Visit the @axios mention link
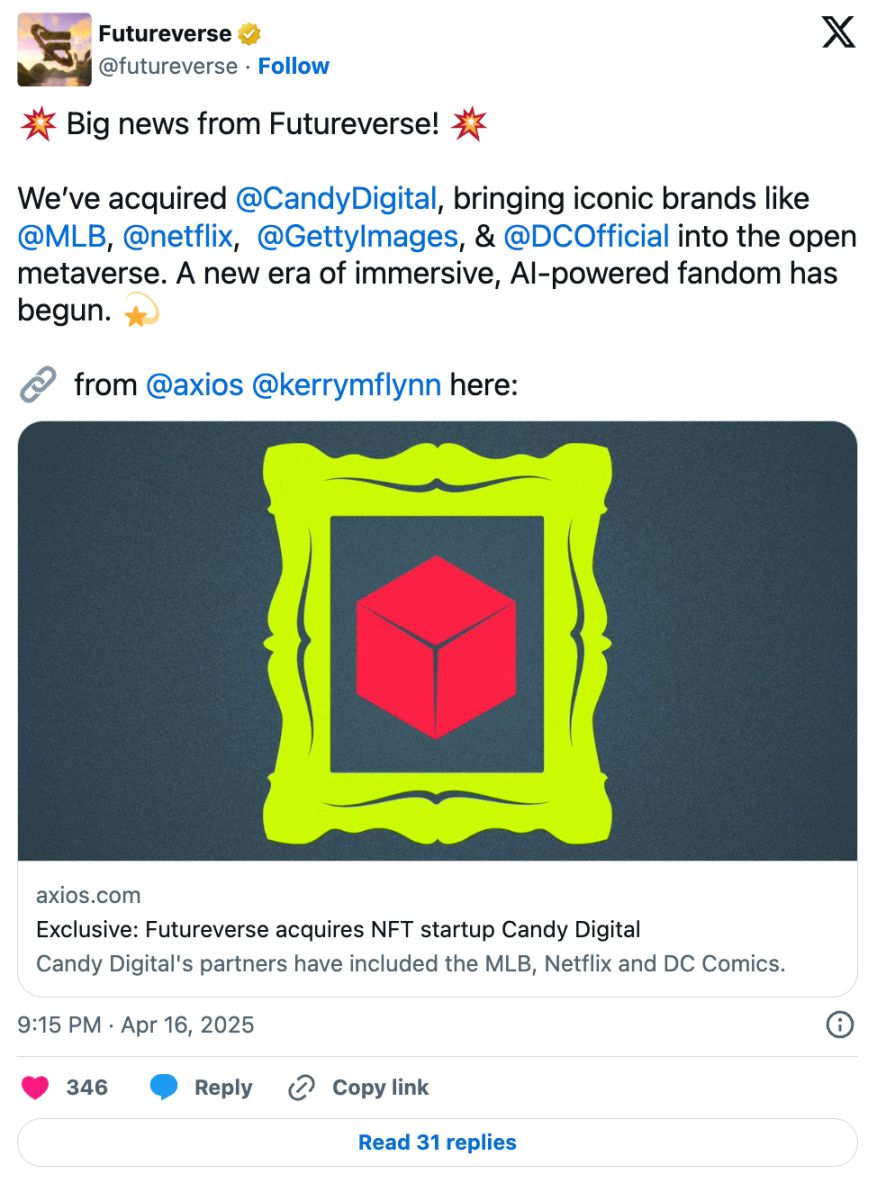 pos(194,384)
